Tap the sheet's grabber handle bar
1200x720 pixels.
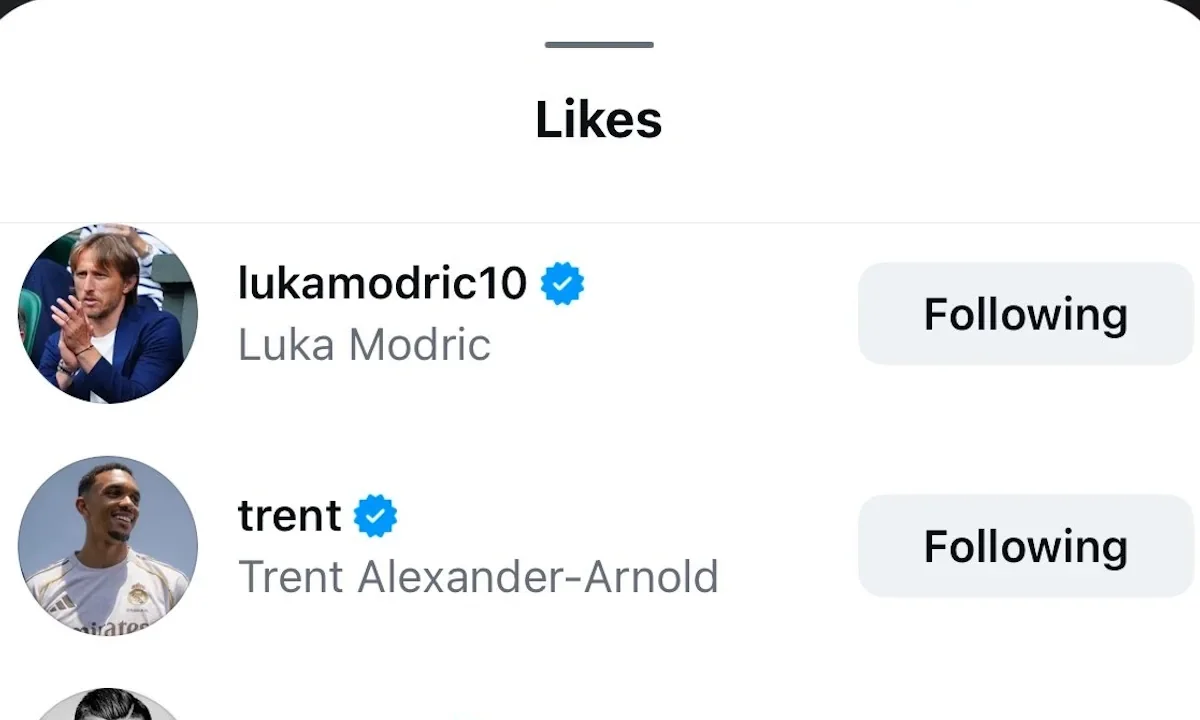[599, 45]
